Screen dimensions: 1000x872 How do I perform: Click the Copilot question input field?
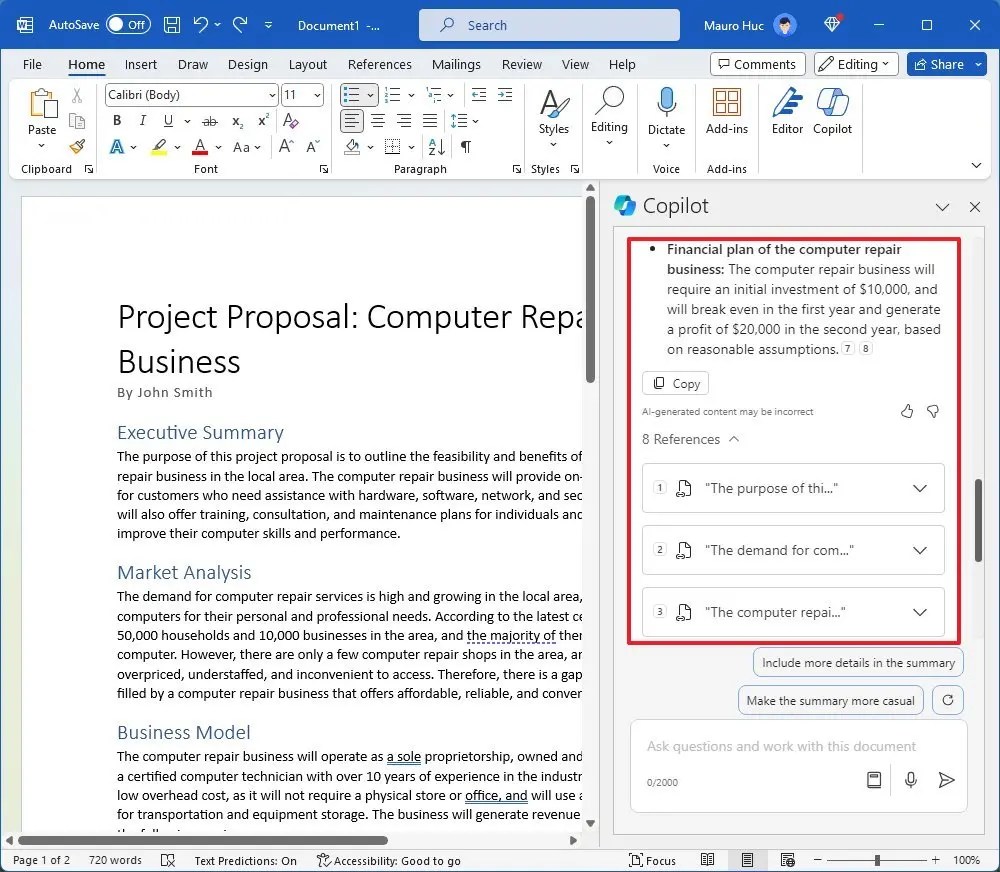(780, 747)
